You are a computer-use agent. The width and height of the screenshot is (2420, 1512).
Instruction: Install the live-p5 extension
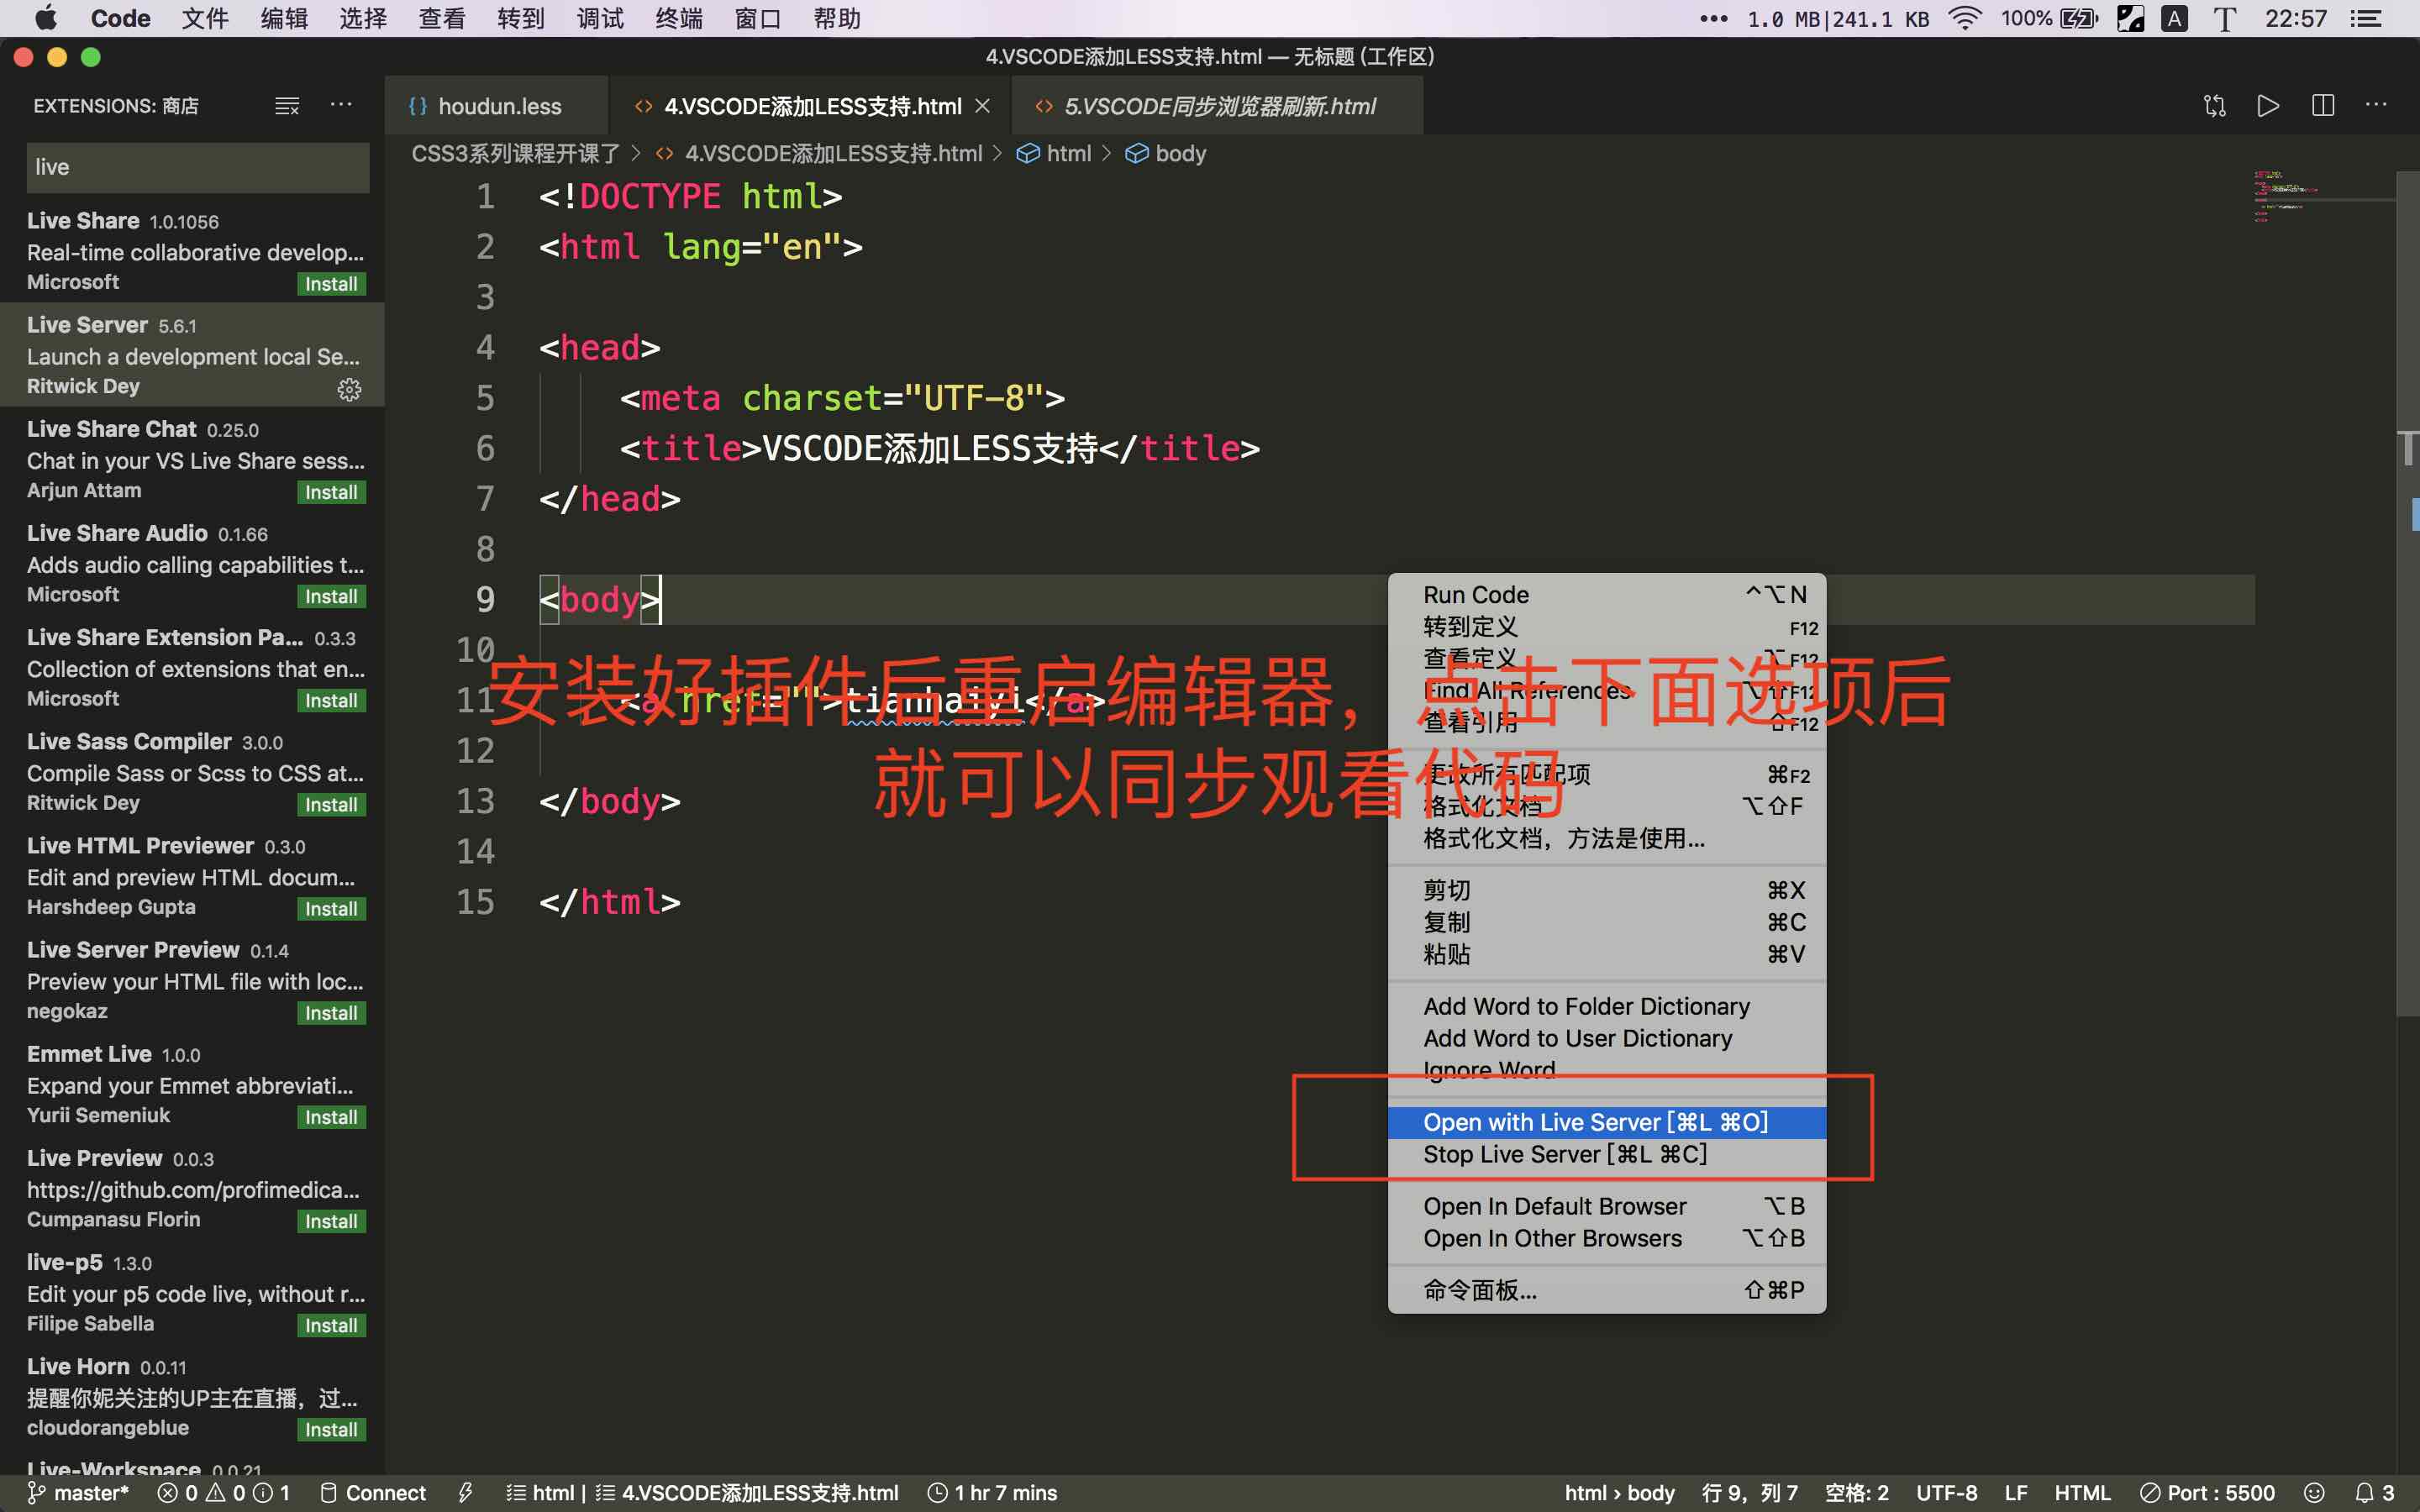tap(331, 1325)
